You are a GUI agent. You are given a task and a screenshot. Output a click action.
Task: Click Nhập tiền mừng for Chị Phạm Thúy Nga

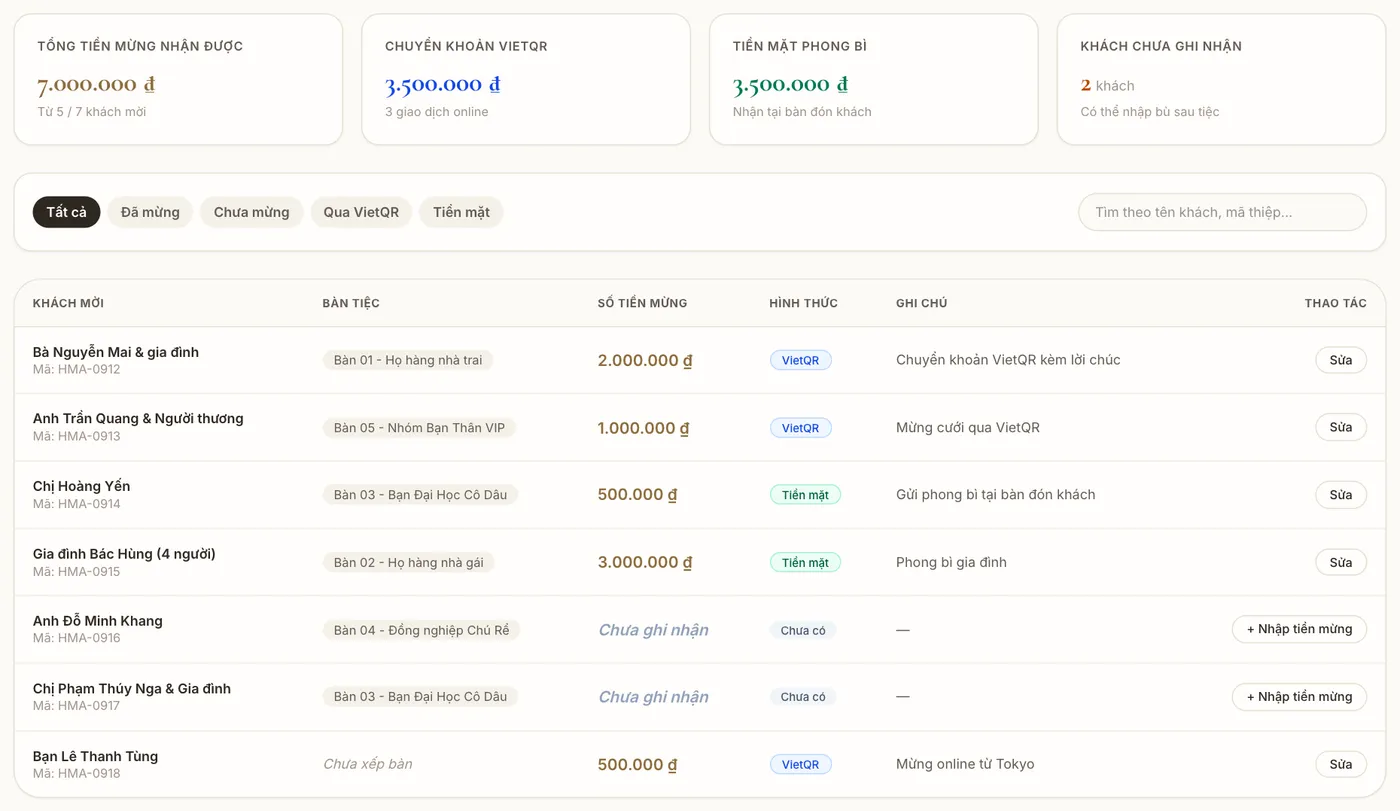pyautogui.click(x=1299, y=697)
